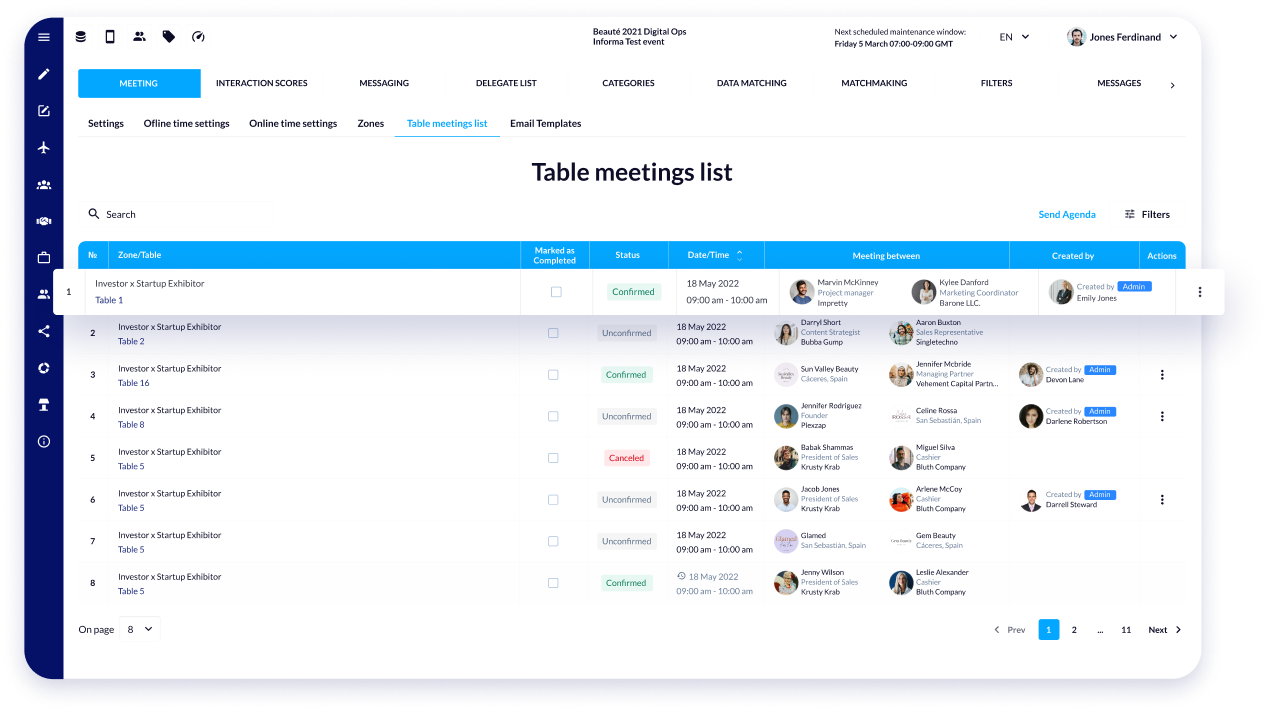Image resolution: width=1273 pixels, height=711 pixels.
Task: Select the share icon in sidebar
Action: [x=44, y=331]
